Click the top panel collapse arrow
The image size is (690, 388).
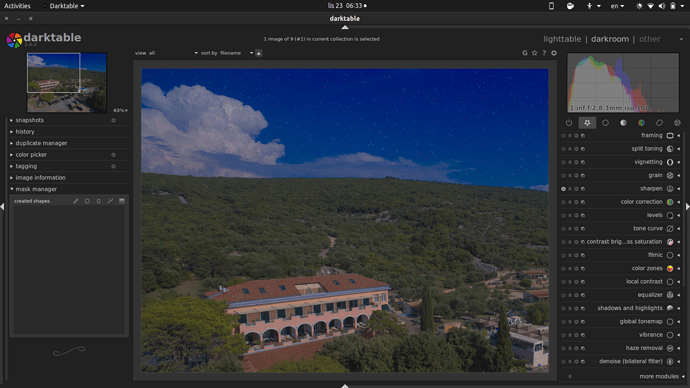345,27
